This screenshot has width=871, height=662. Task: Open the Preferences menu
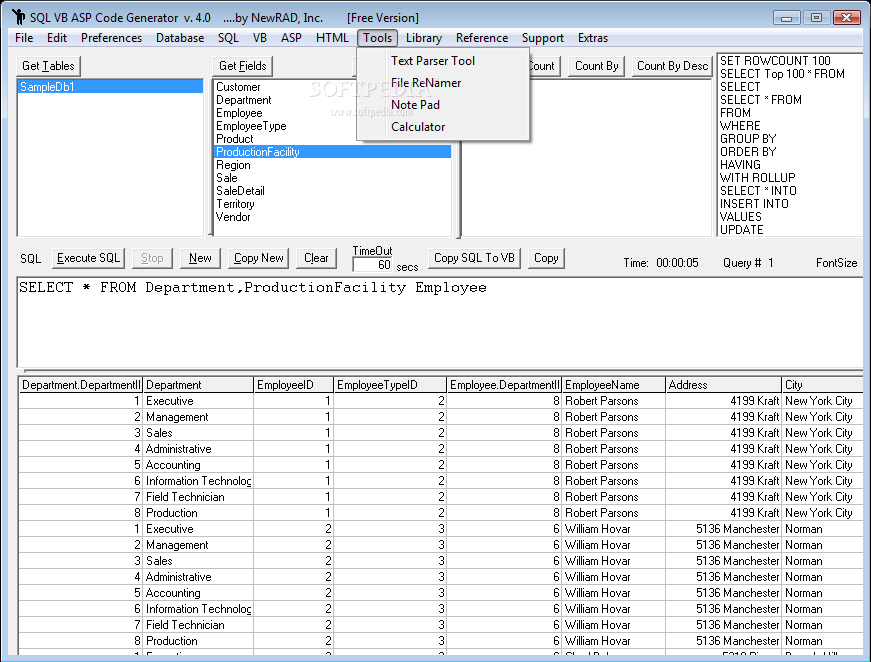tap(111, 38)
